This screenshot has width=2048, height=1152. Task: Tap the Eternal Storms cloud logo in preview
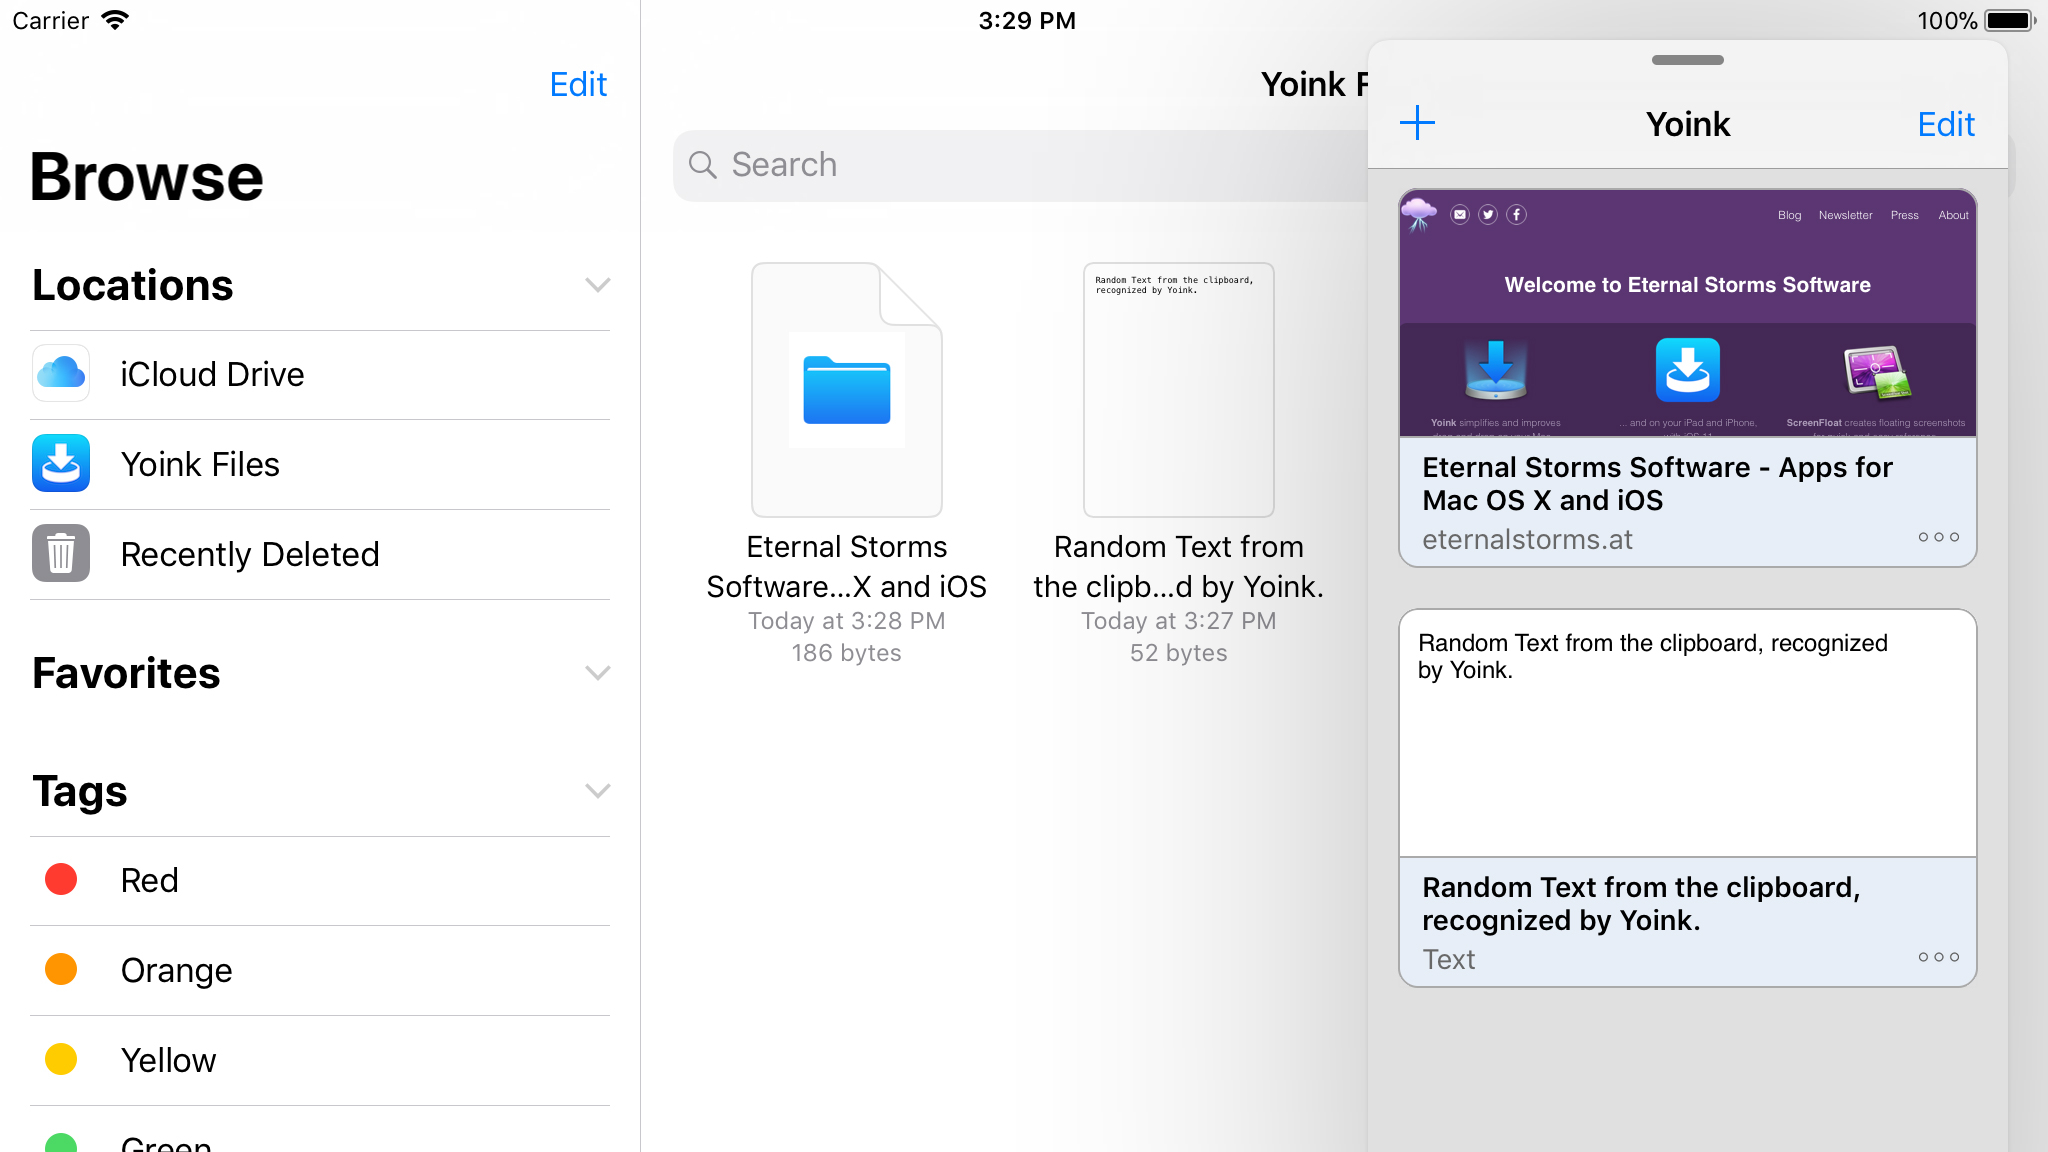click(x=1419, y=214)
